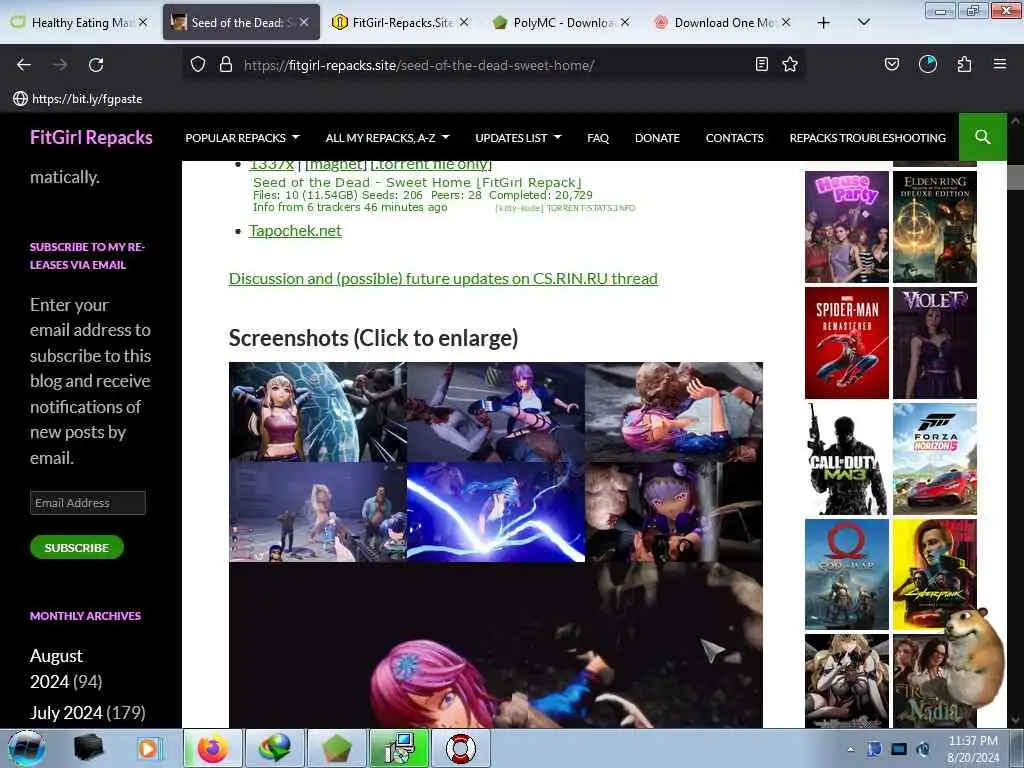Screen dimensions: 1024x768
Task: Open the Violet game cover
Action: pyautogui.click(x=935, y=343)
